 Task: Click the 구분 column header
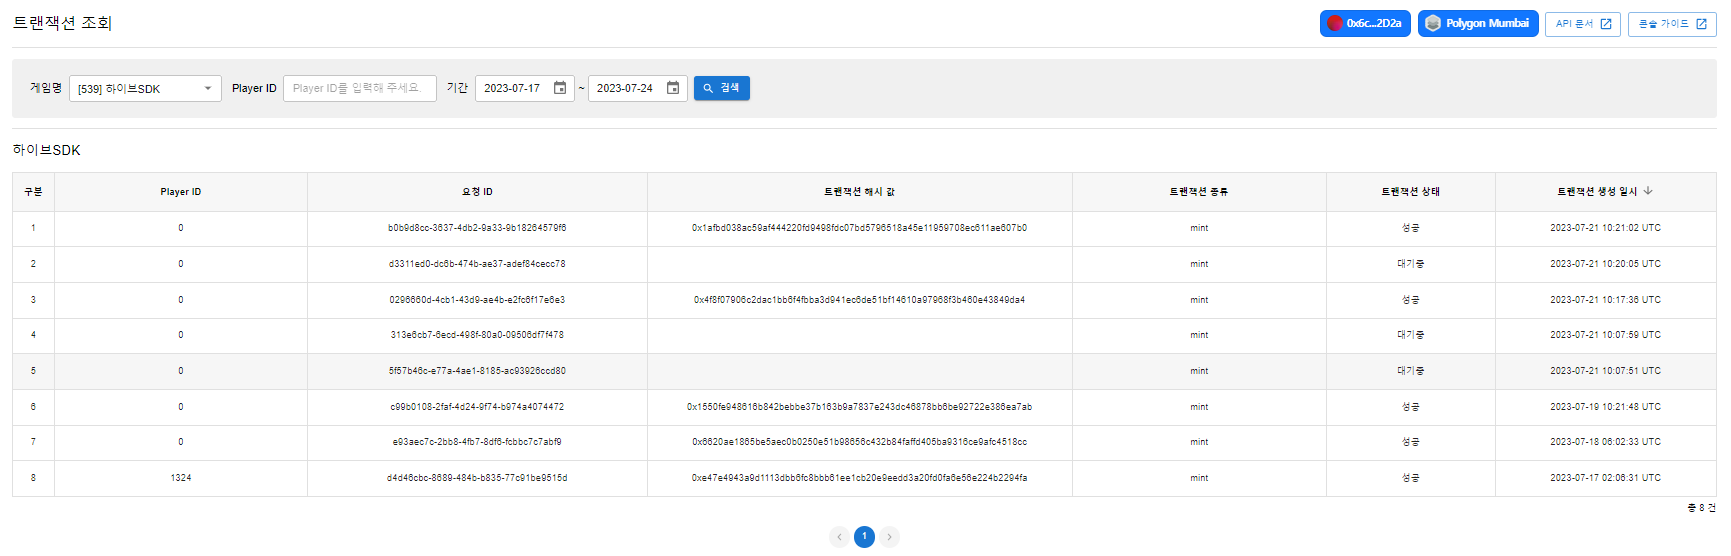pyautogui.click(x=33, y=192)
